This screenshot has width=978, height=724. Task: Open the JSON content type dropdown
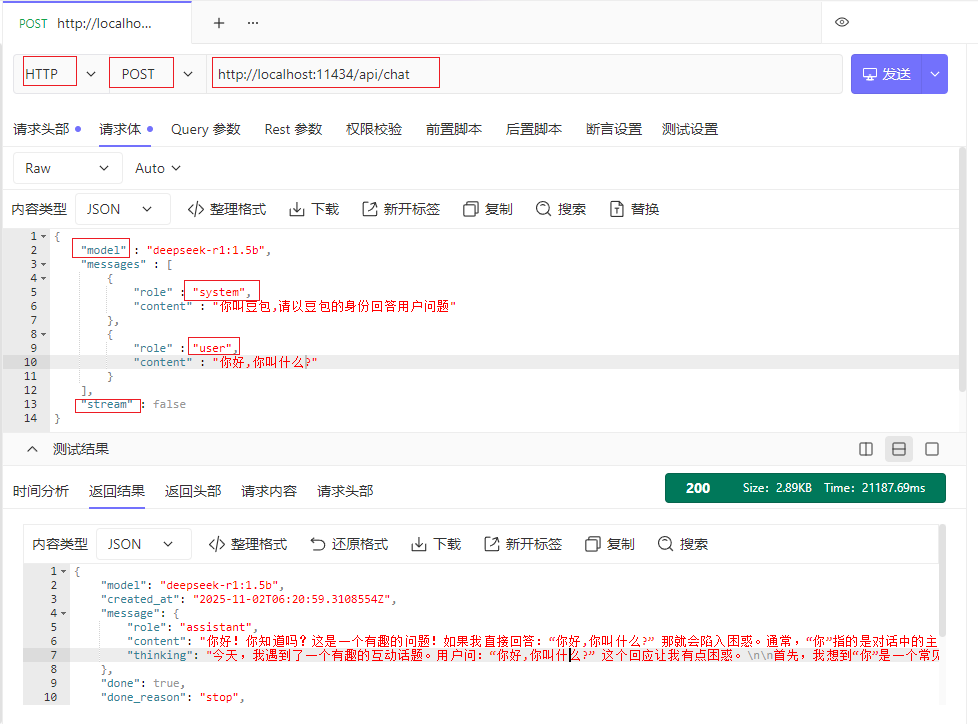[x=121, y=208]
